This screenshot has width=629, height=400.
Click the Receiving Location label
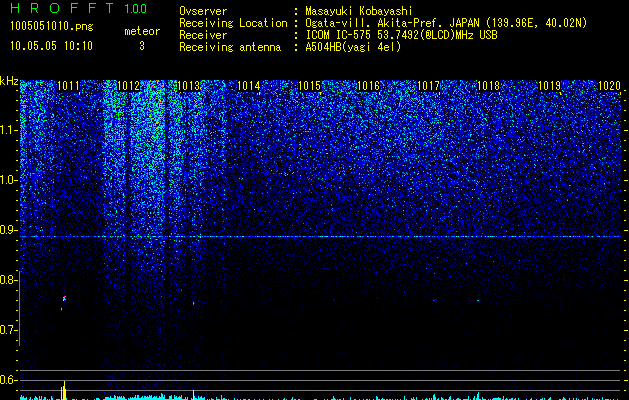click(233, 23)
